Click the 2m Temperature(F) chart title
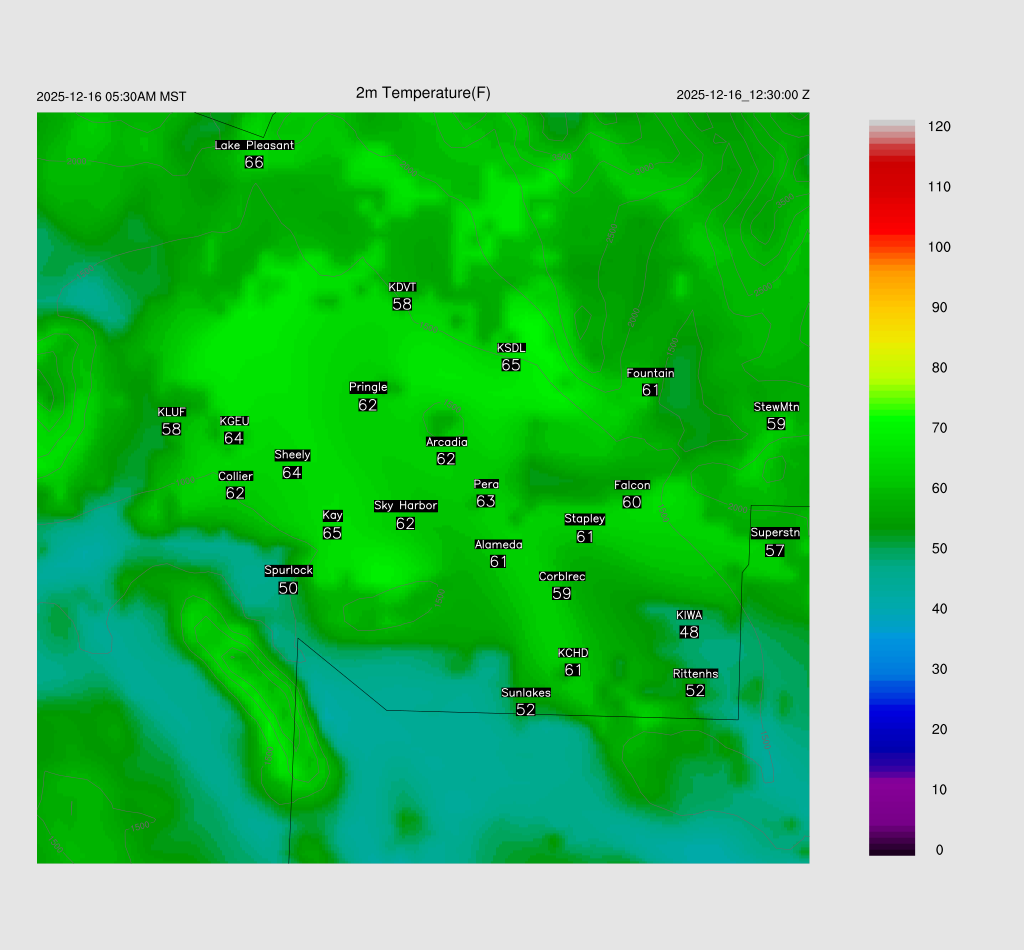 click(423, 93)
